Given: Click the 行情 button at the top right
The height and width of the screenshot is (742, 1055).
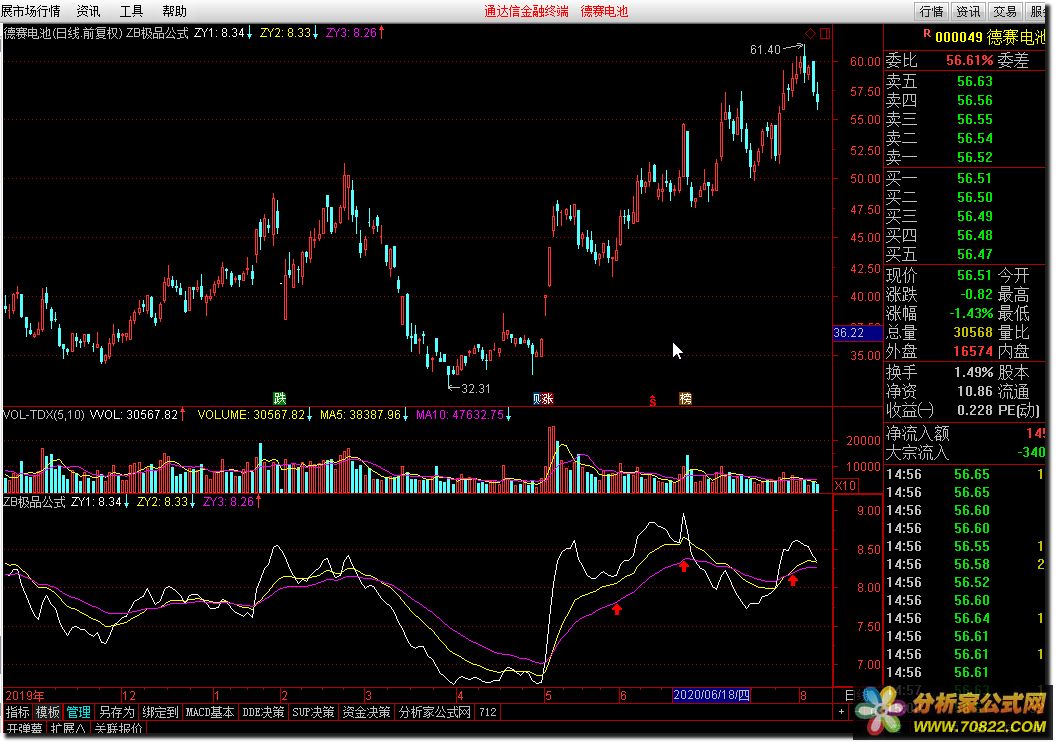Looking at the screenshot, I should (x=932, y=11).
